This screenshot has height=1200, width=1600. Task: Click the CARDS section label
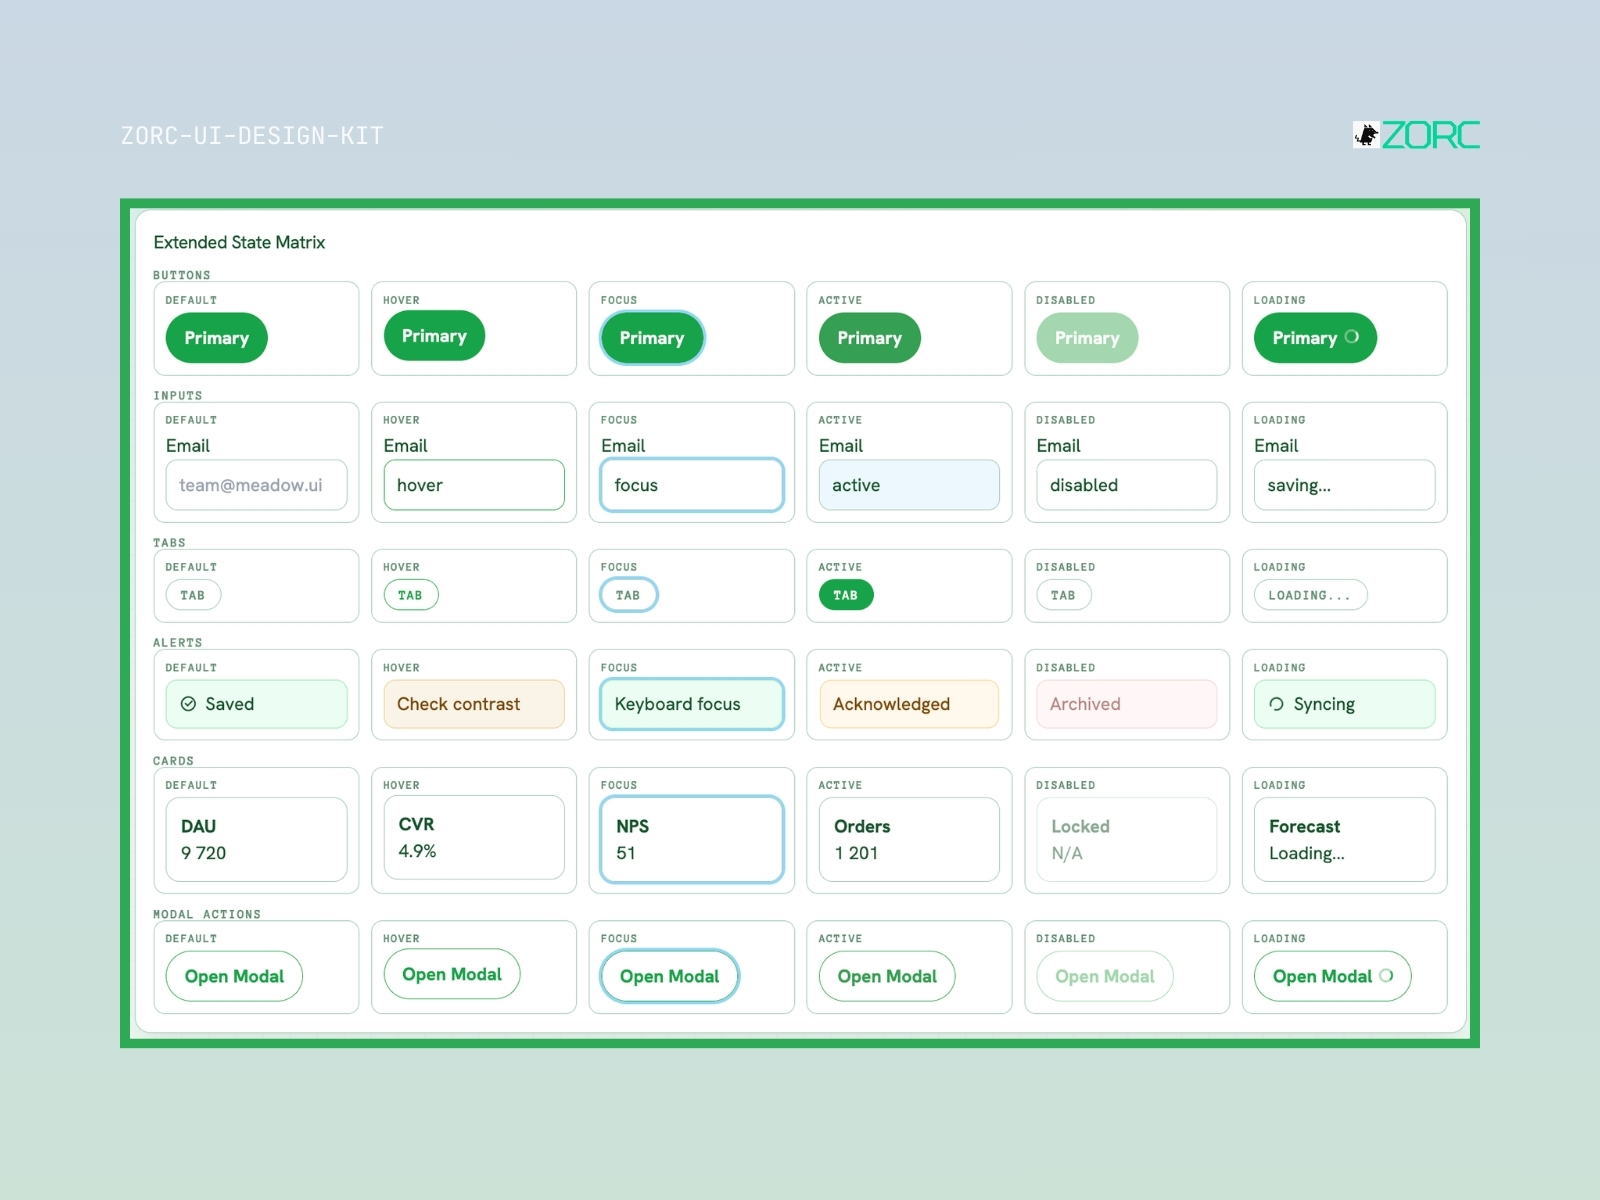pos(173,761)
